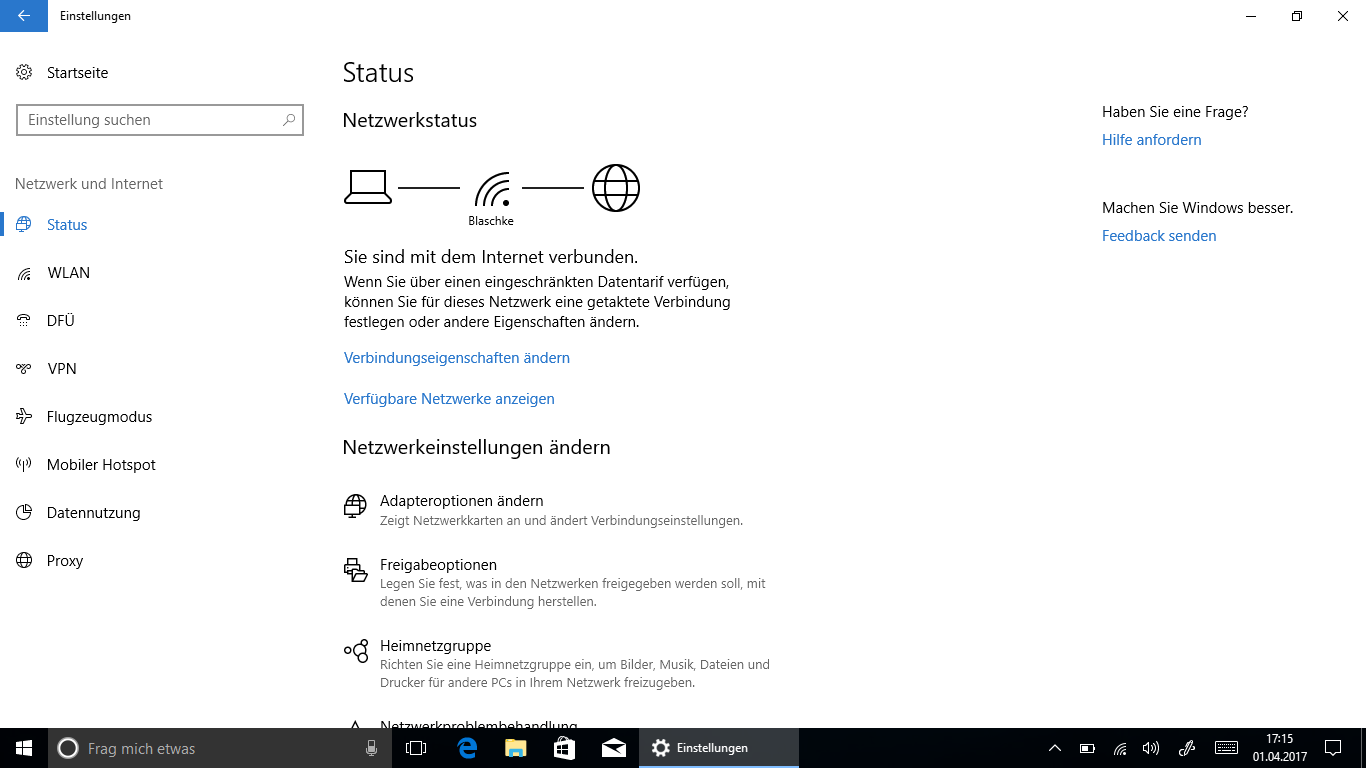Open the Datennutzung chart icon

click(25, 513)
